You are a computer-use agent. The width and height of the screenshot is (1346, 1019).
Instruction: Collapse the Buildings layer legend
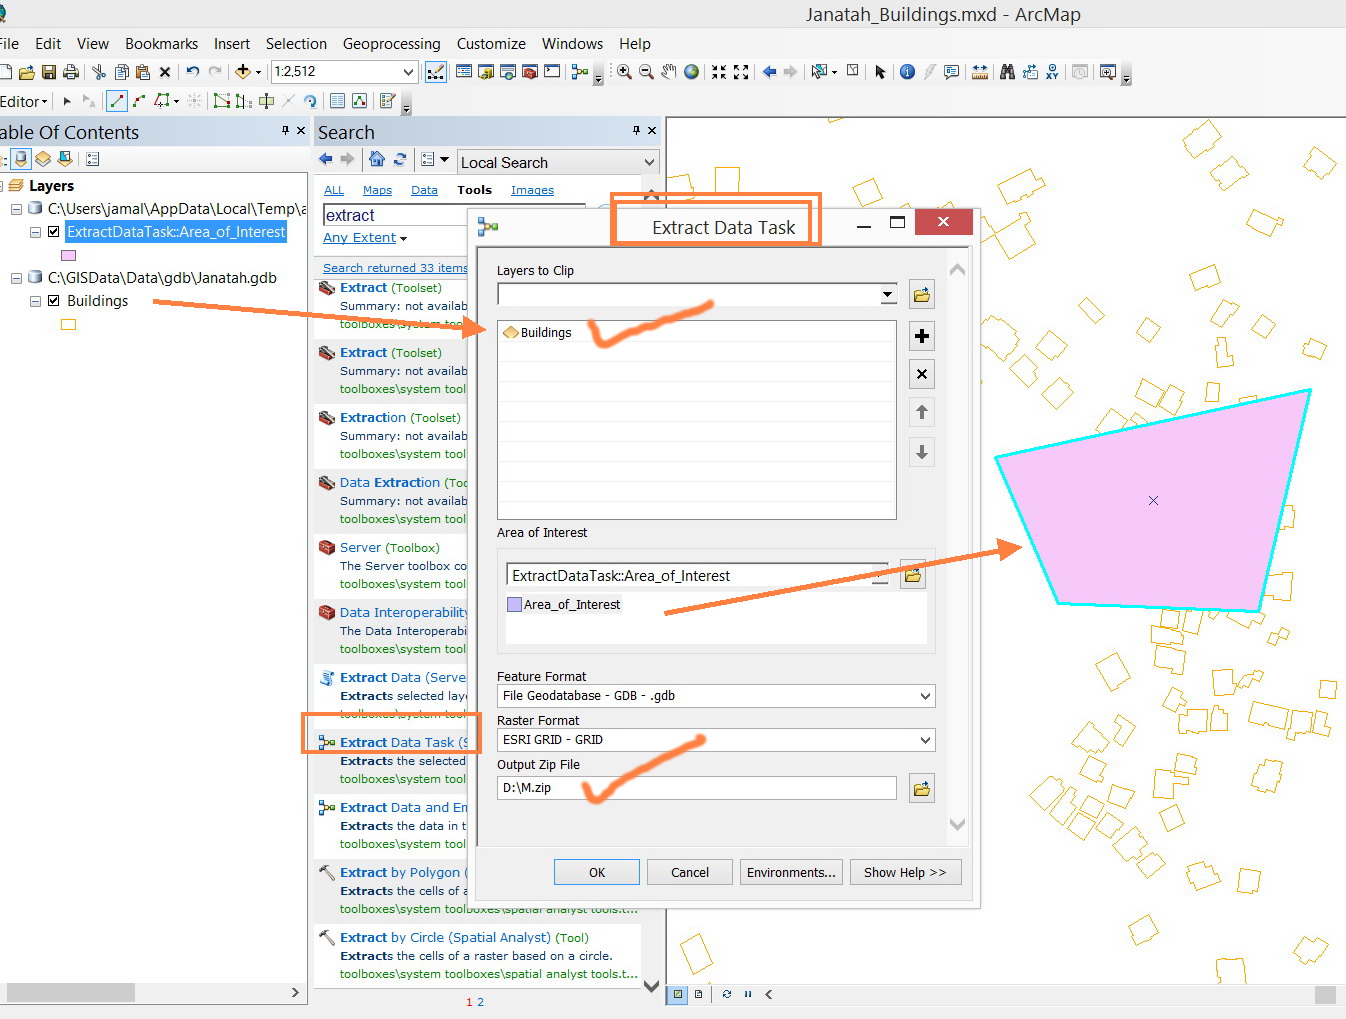coord(35,301)
